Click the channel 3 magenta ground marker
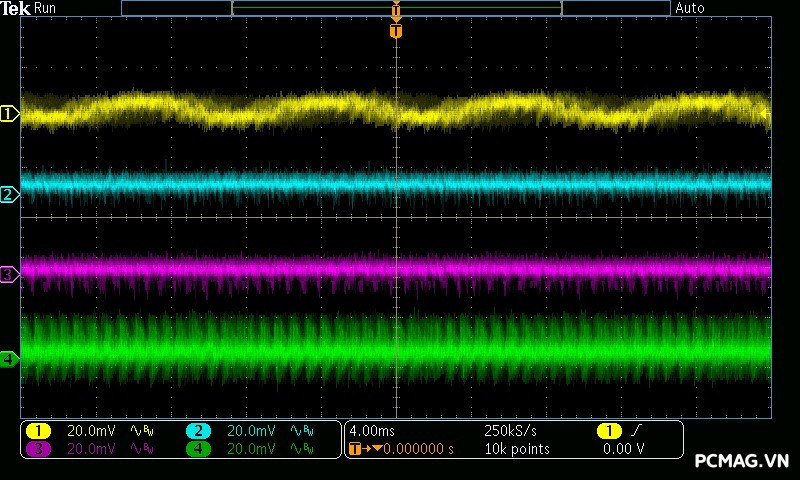This screenshot has width=800, height=480. tap(9, 274)
